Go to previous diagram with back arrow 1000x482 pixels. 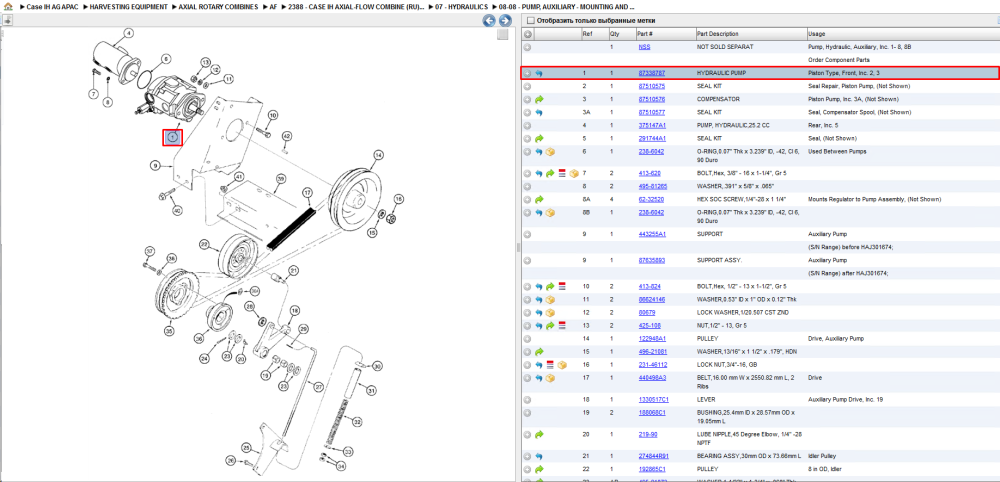point(489,20)
